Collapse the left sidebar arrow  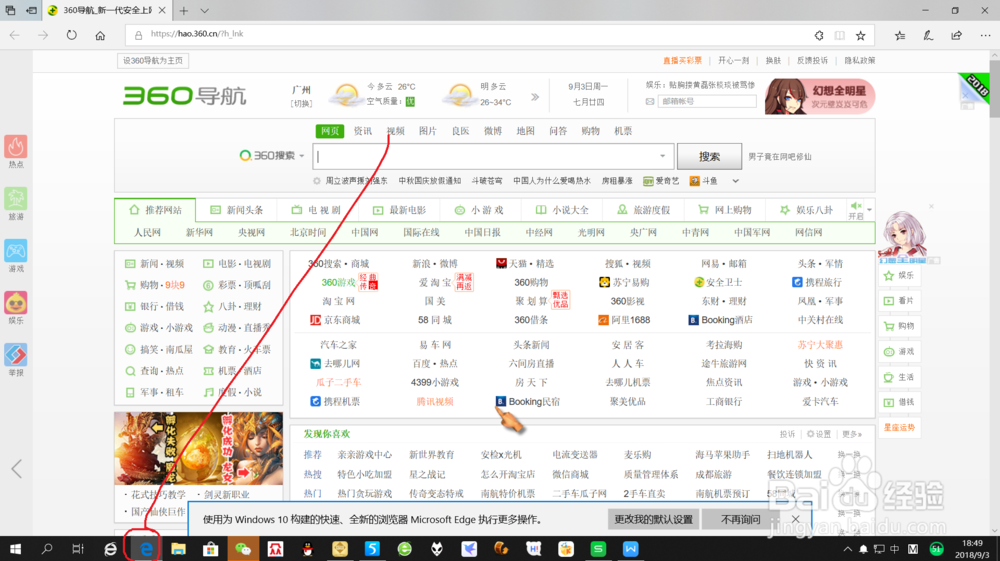coord(17,469)
